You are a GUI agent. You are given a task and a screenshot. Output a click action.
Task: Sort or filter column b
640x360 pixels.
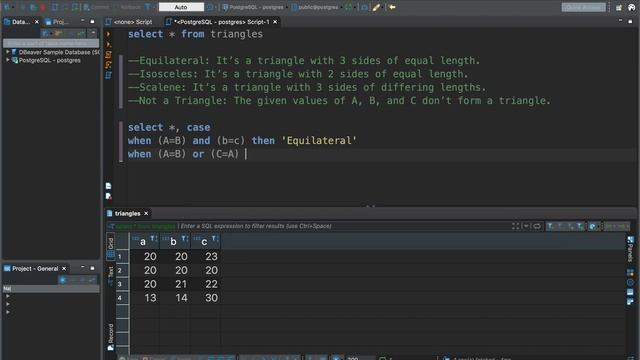[184, 238]
